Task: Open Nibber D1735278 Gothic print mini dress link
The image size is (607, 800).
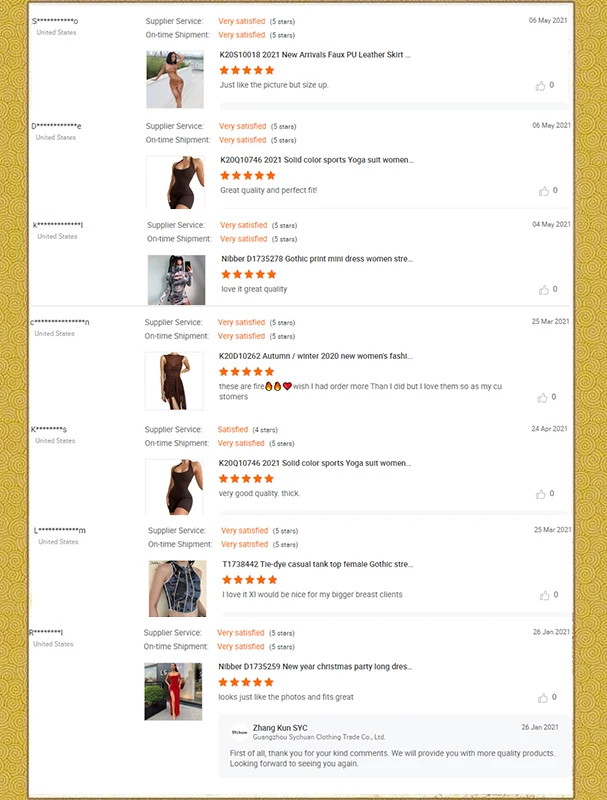Action: (x=317, y=259)
